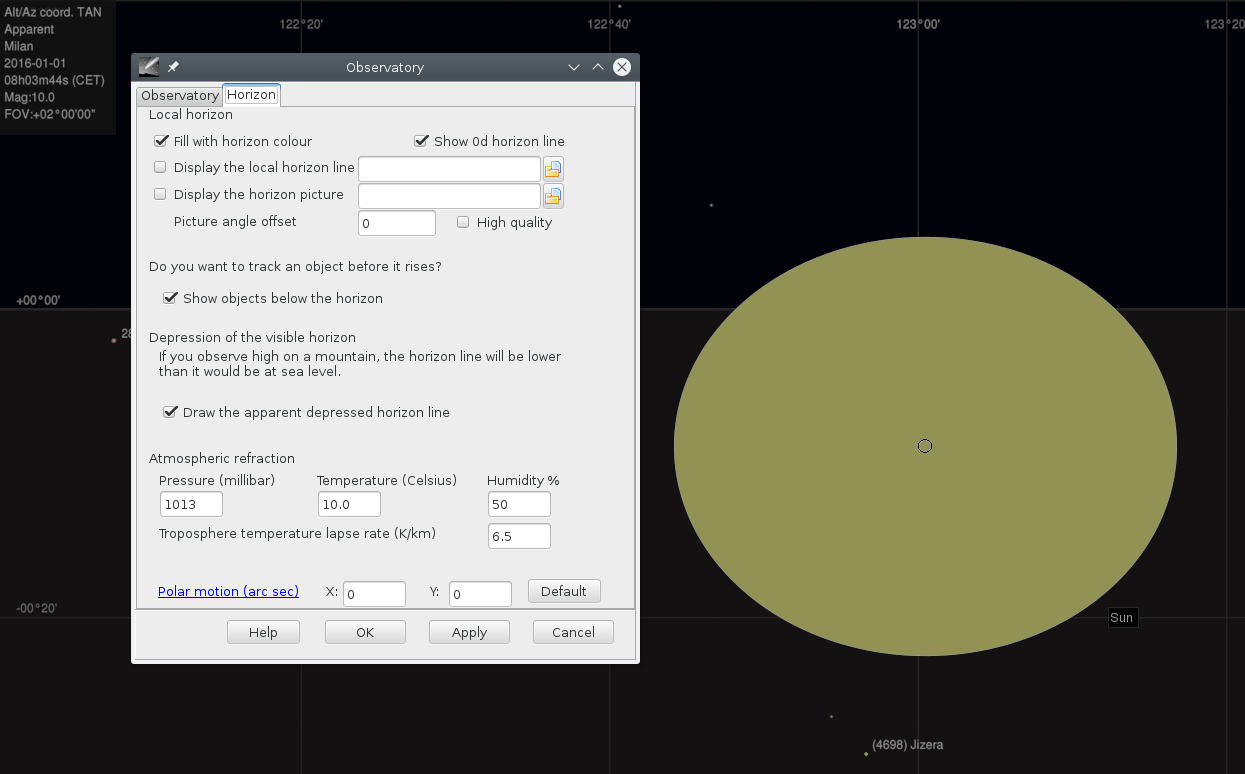1245x774 pixels.
Task: Toggle Draw the apparent depressed horizon line
Action: 170,412
